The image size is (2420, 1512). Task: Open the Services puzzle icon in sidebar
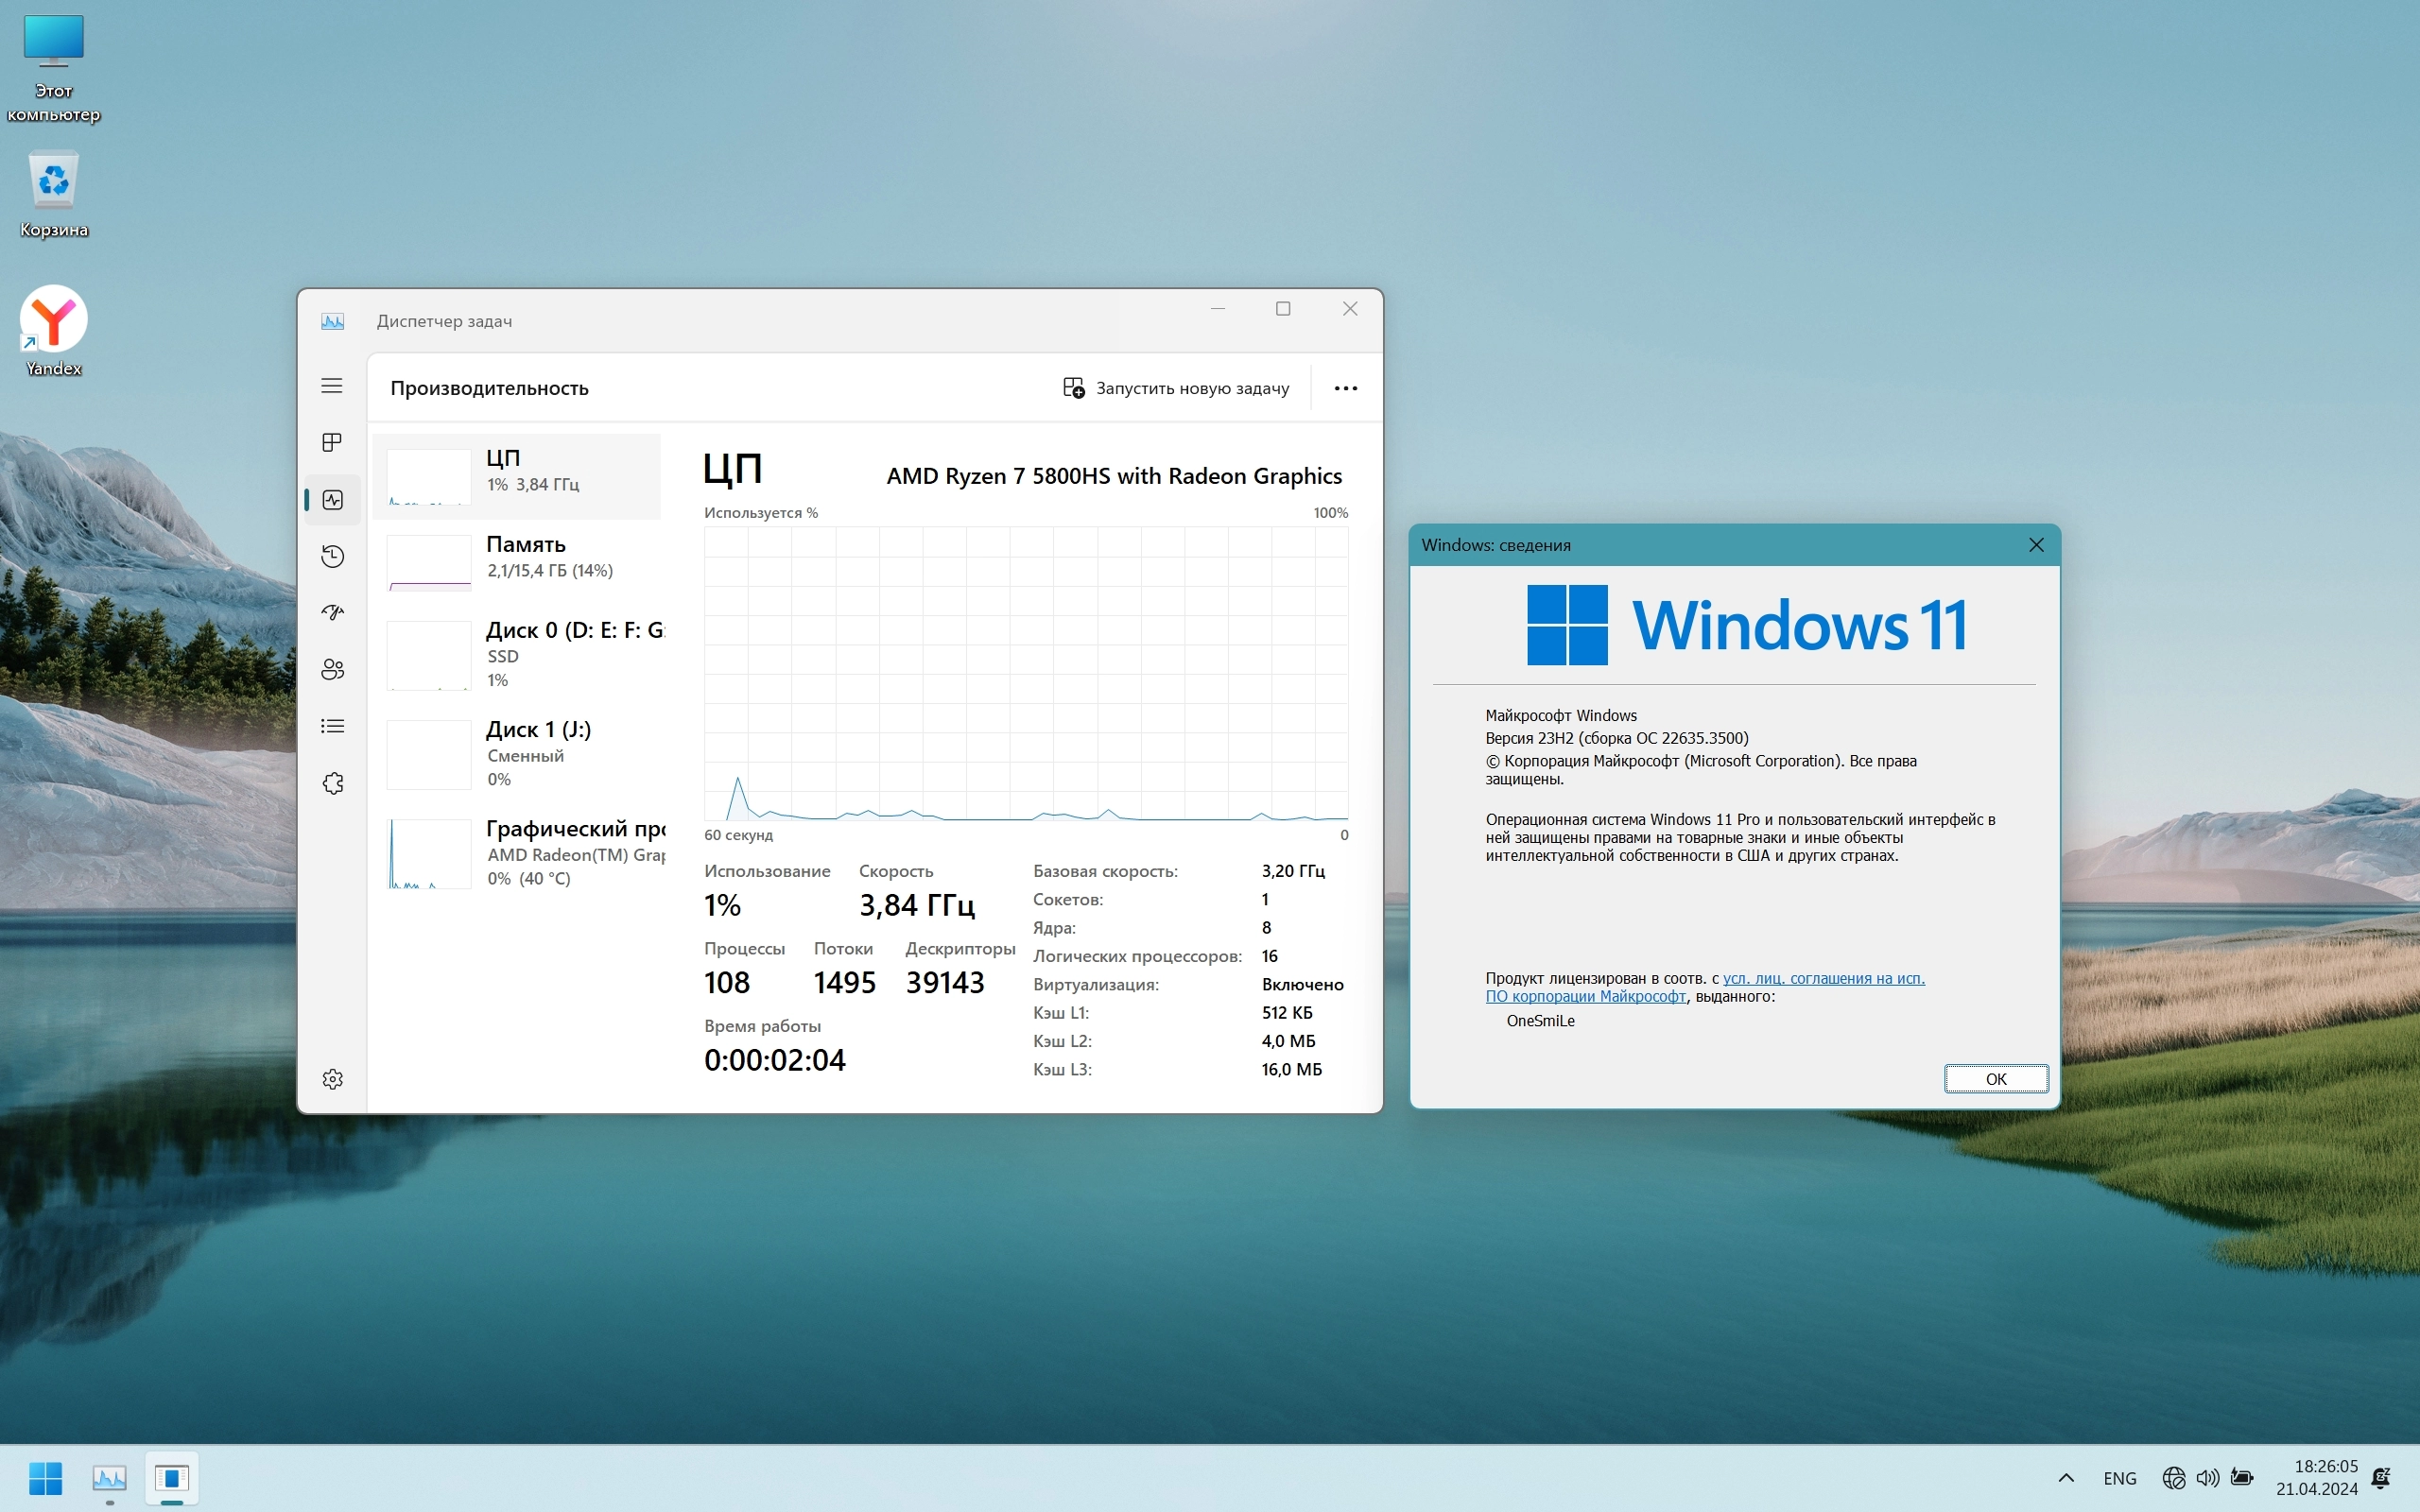[332, 783]
